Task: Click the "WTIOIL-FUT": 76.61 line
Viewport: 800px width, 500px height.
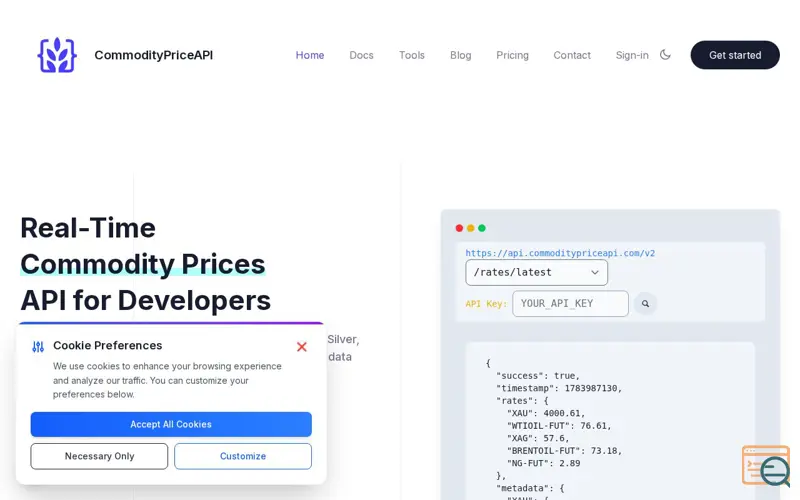Action: coord(559,426)
